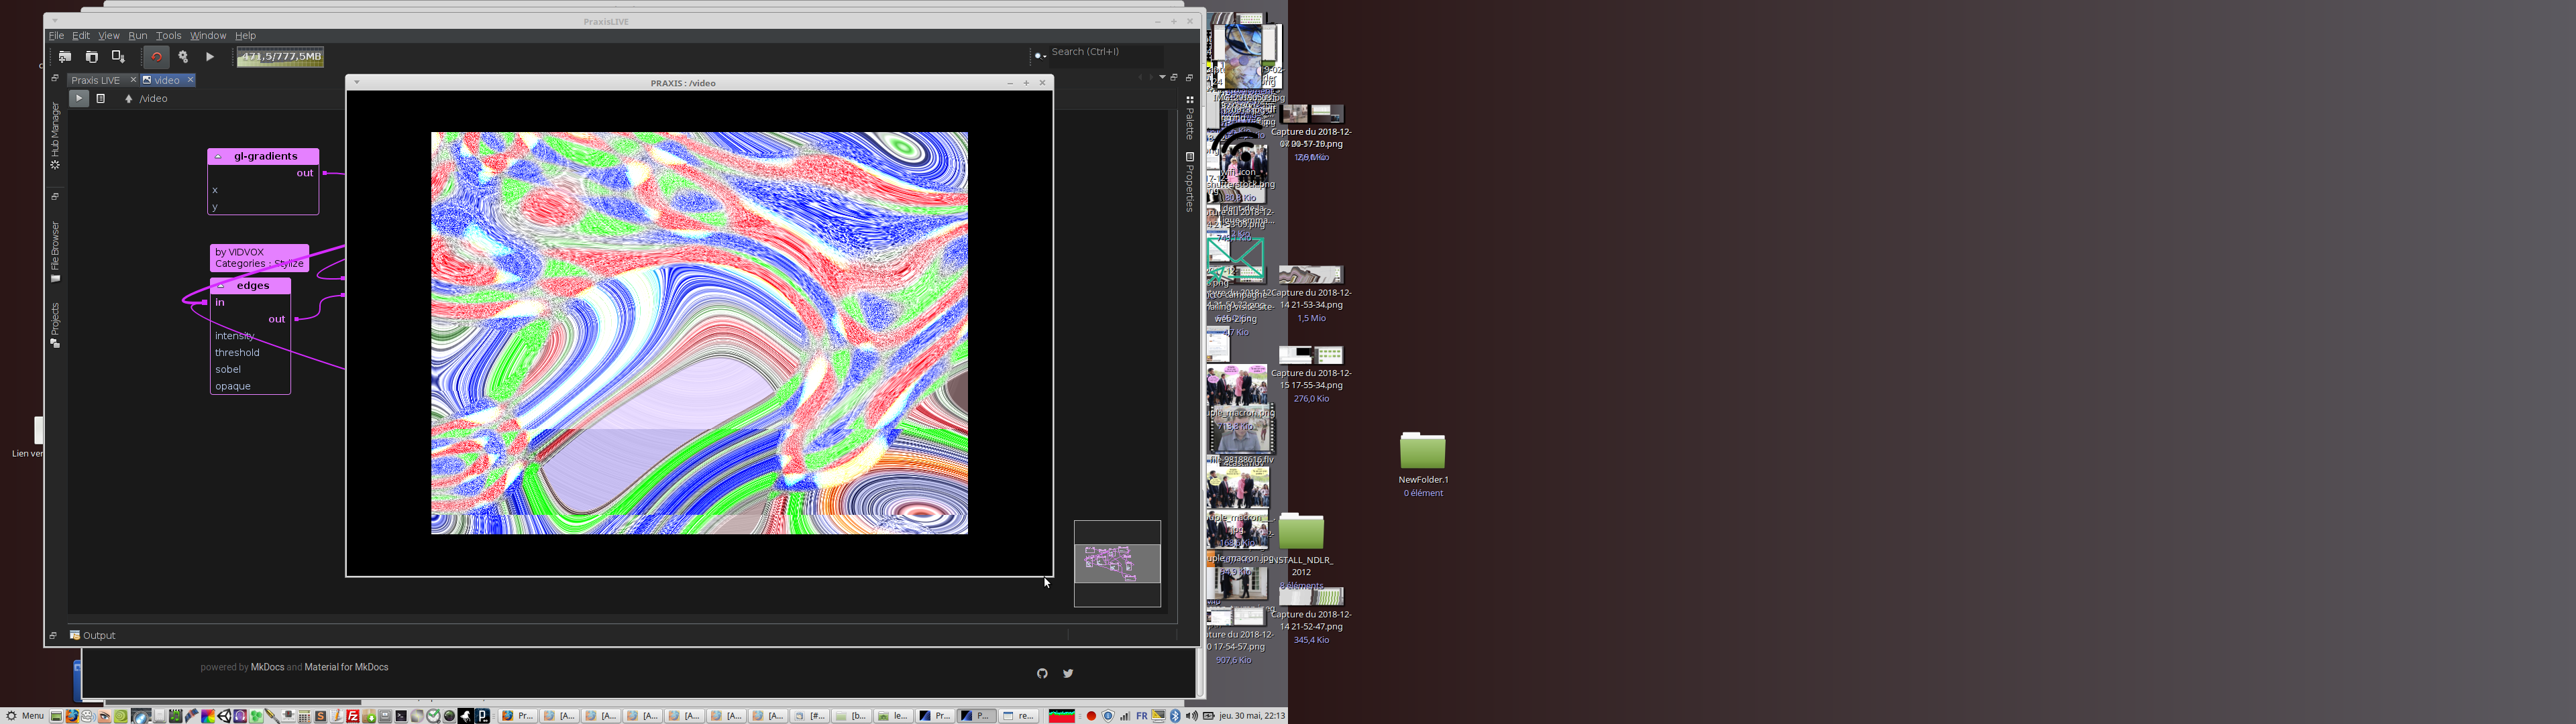Click the go-up-level arrow beside /video

(128, 99)
